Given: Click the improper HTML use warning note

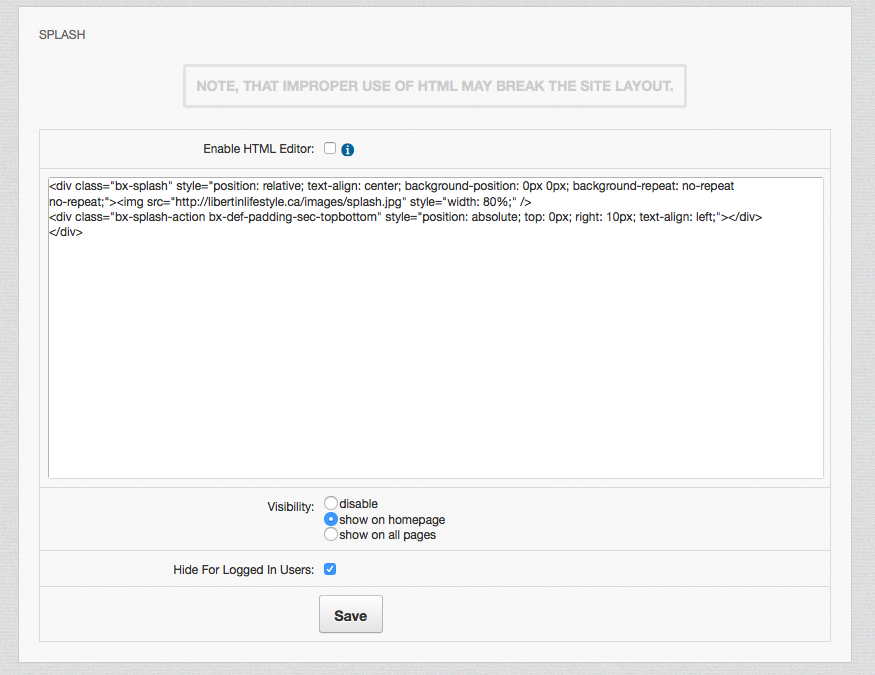Looking at the screenshot, I should point(435,87).
